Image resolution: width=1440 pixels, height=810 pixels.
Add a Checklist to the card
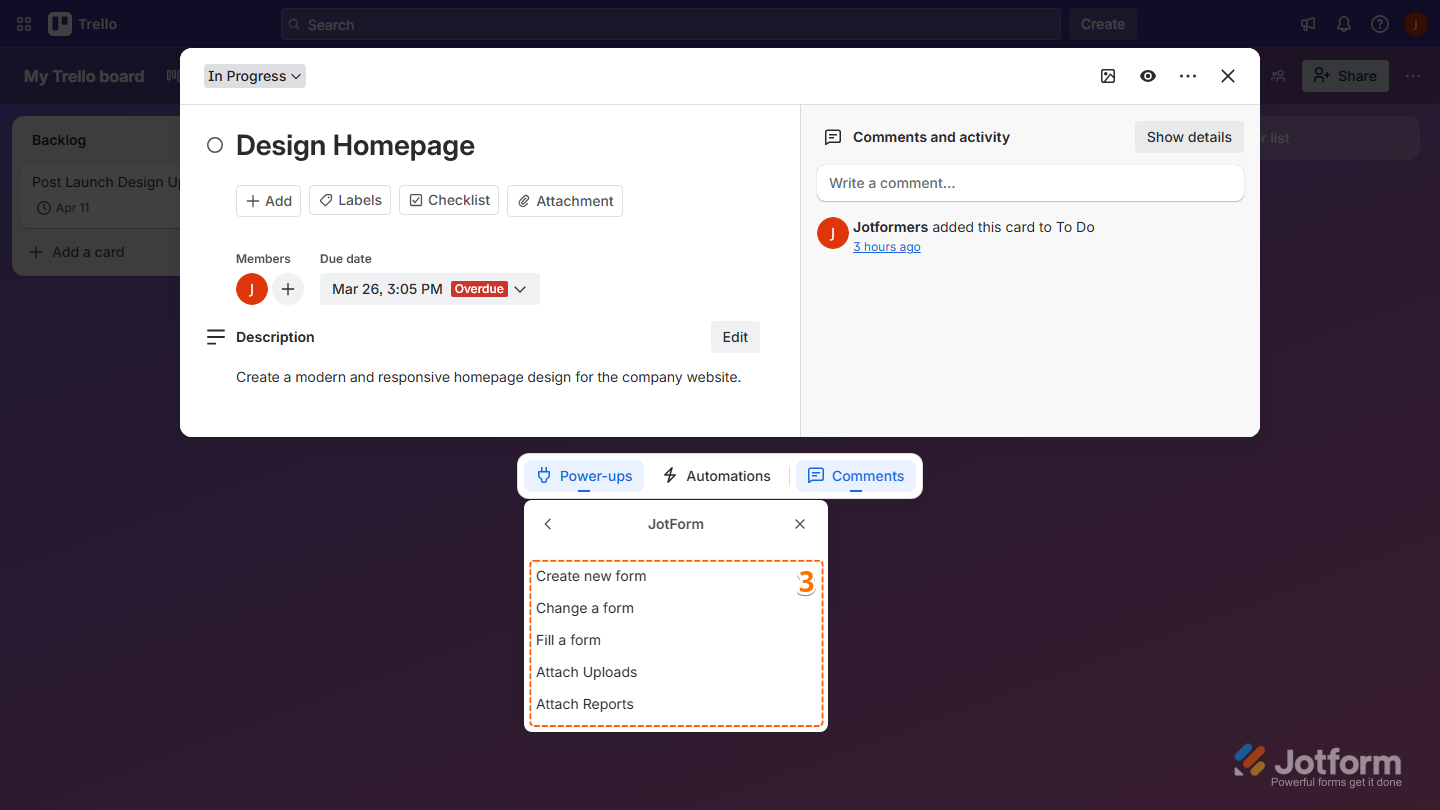click(449, 200)
